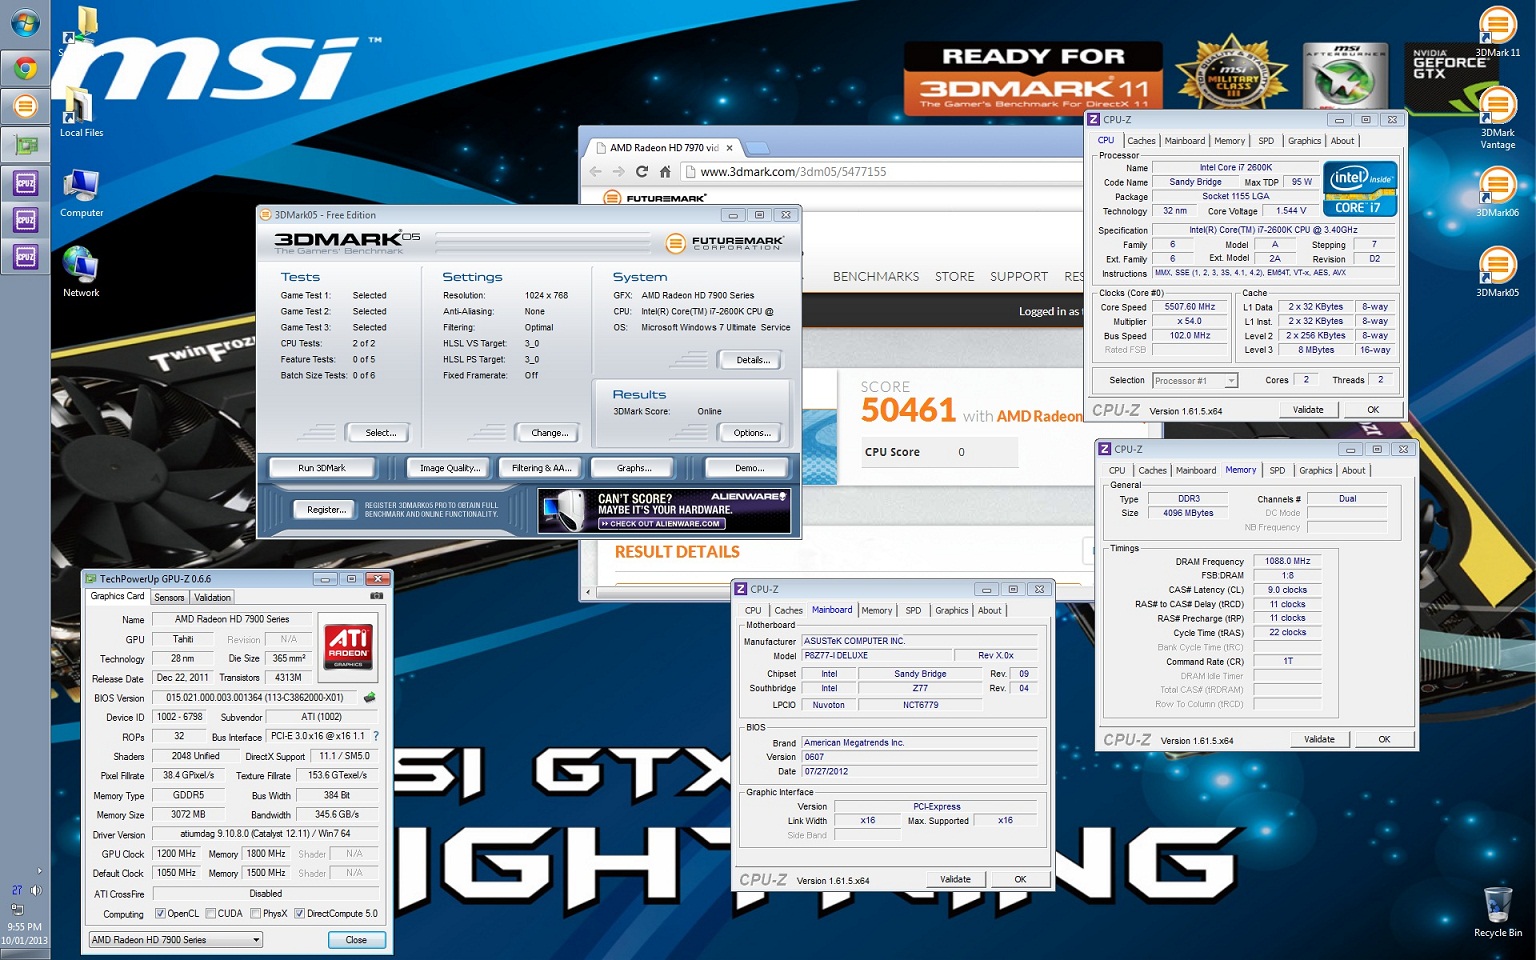Click the Futuremark logo in 3DMark05 window
1536x960 pixels.
[x=725, y=243]
